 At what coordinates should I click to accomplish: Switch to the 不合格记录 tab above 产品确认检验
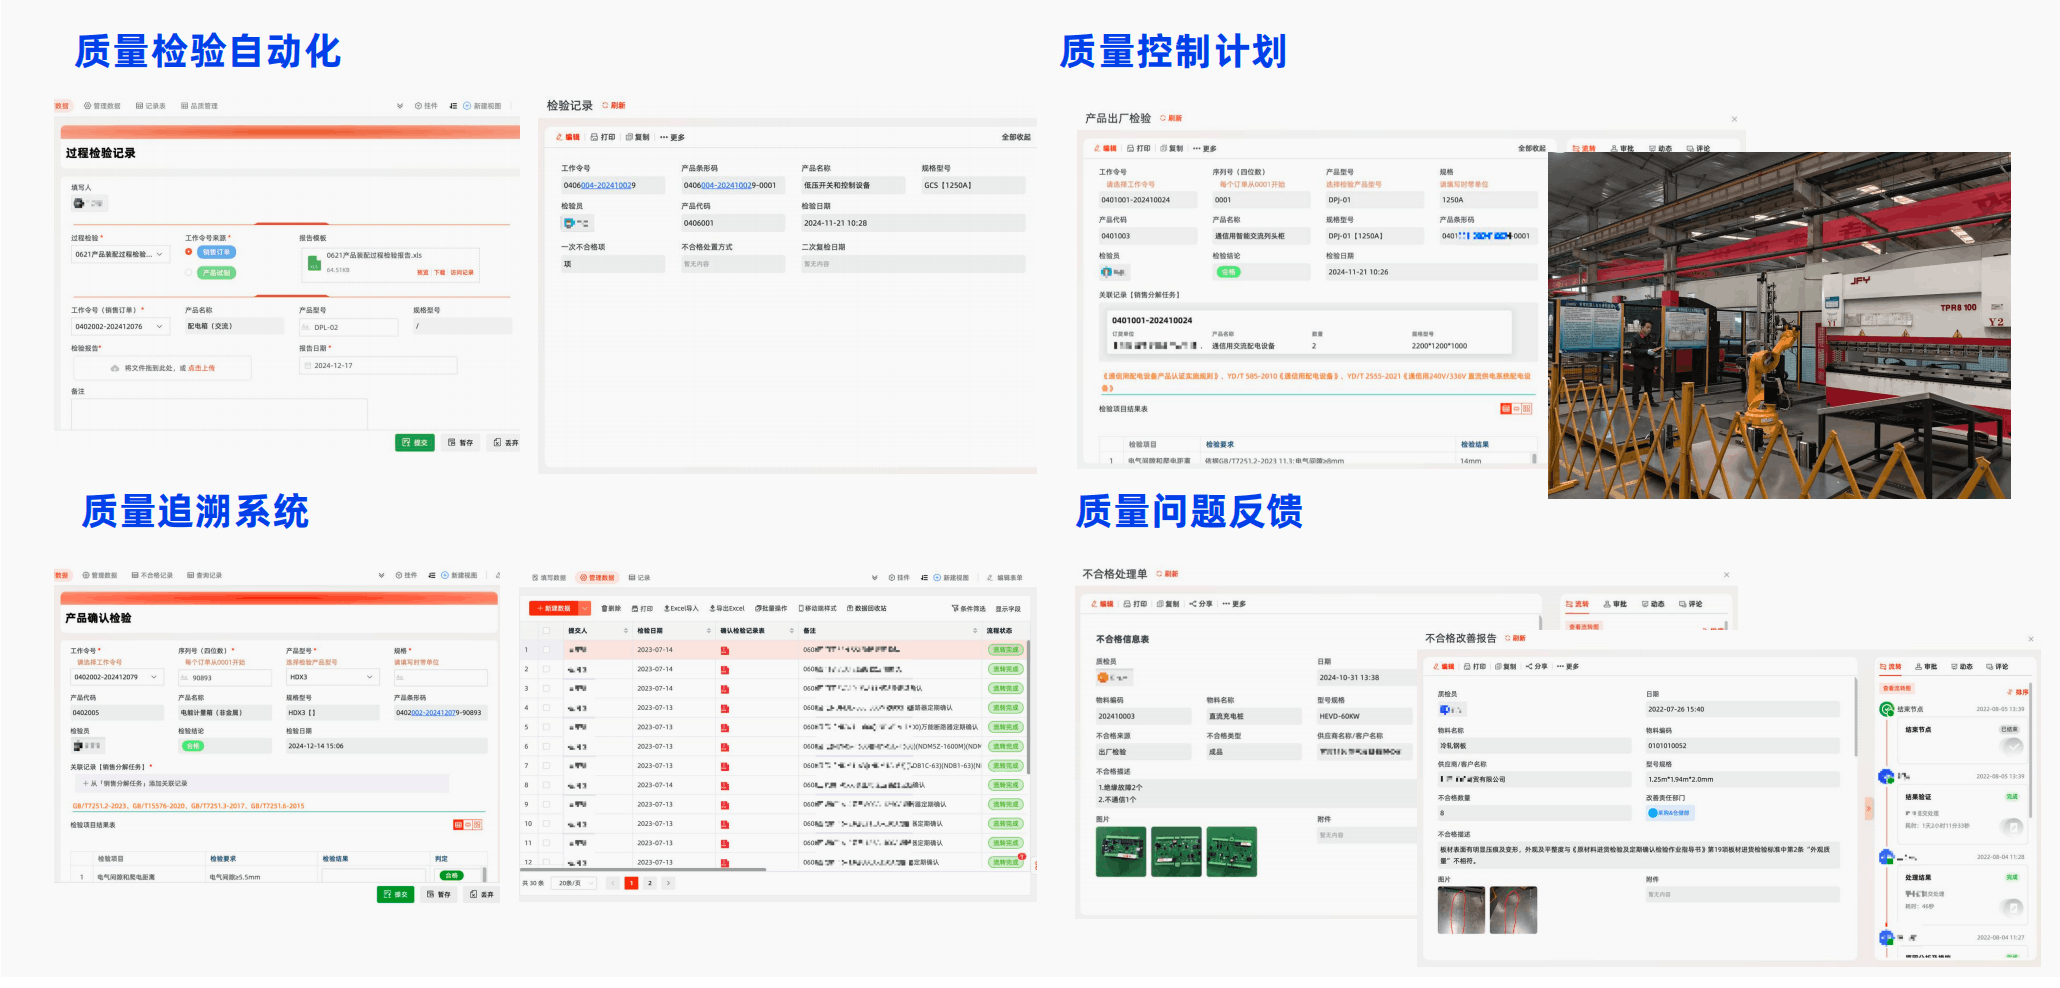coord(152,575)
